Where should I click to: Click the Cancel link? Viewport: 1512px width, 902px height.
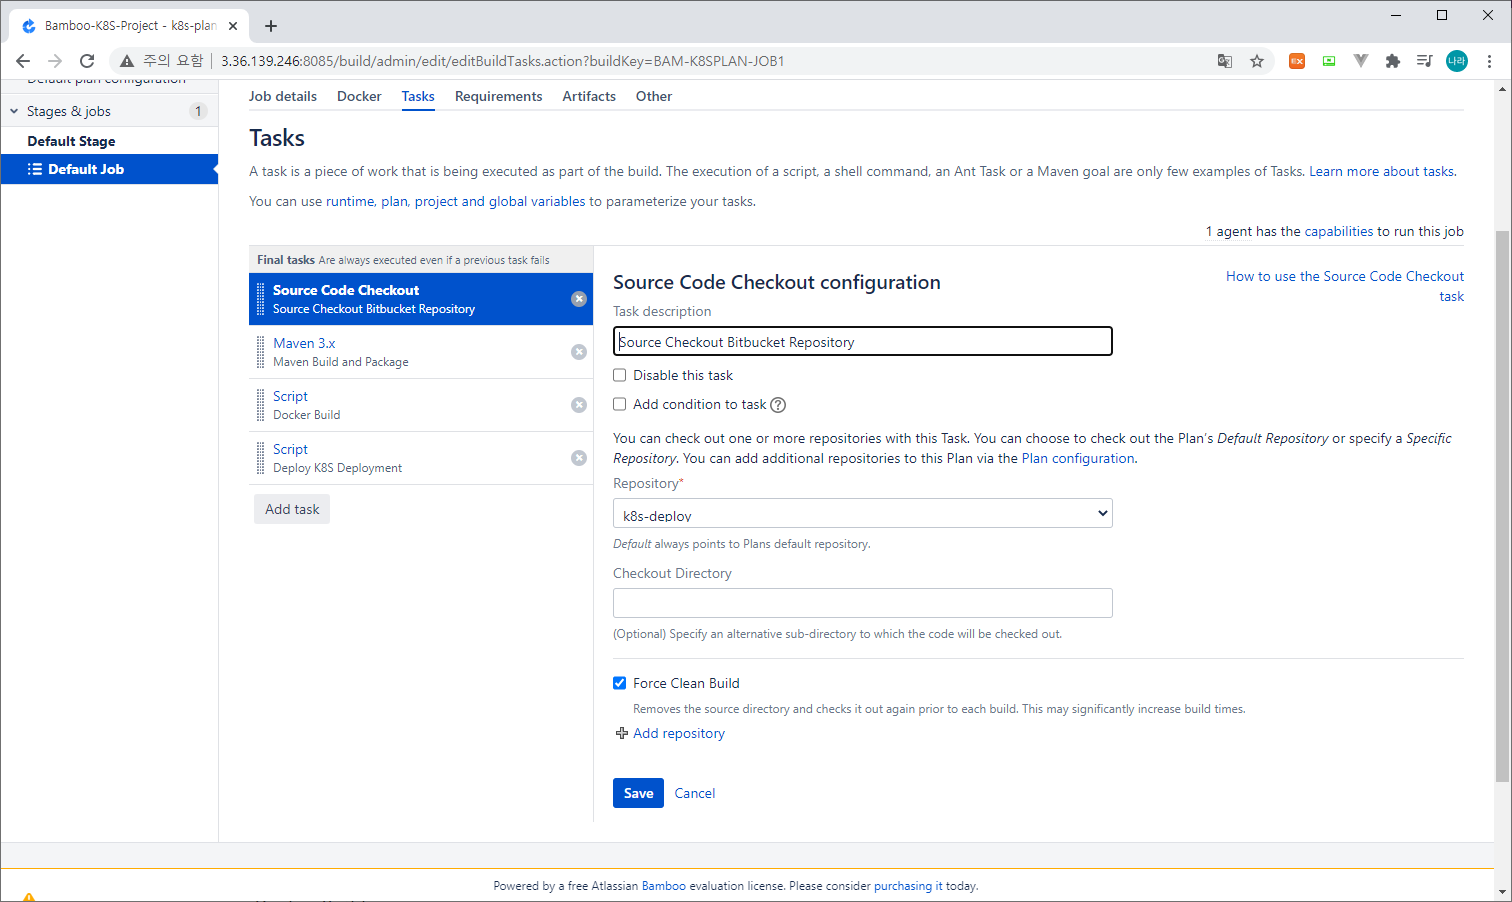[x=695, y=793]
